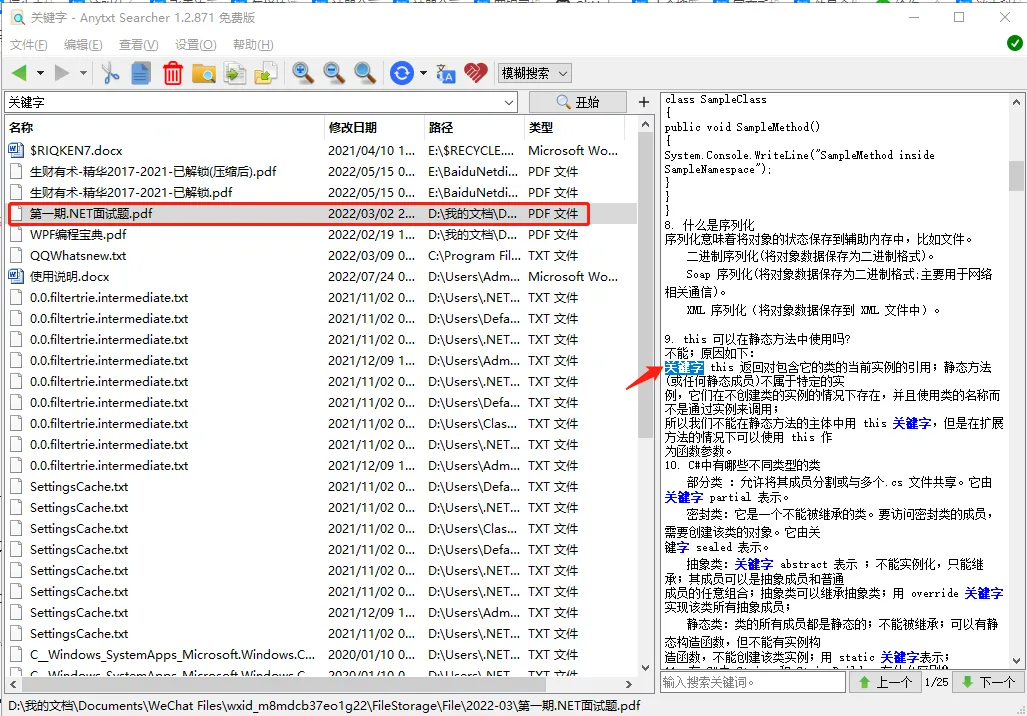Click the file list horizontal scrollbar thumb
The width and height of the screenshot is (1027, 716).
[x=284, y=684]
